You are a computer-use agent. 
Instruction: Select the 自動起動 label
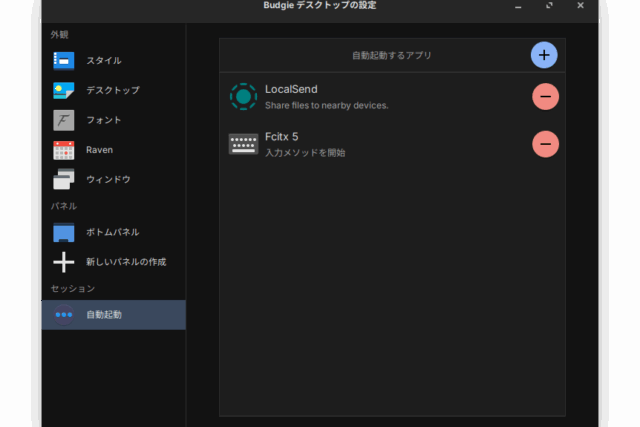tap(104, 315)
